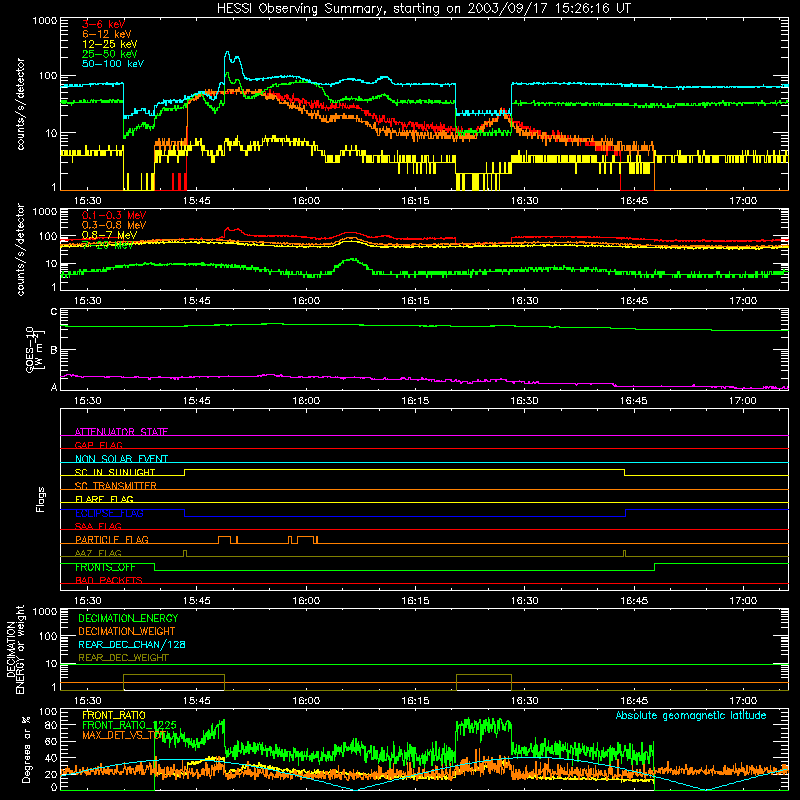Image resolution: width=800 pixels, height=800 pixels.
Task: Select the ATTENUATOR_STATE flag label
Action: (x=121, y=432)
